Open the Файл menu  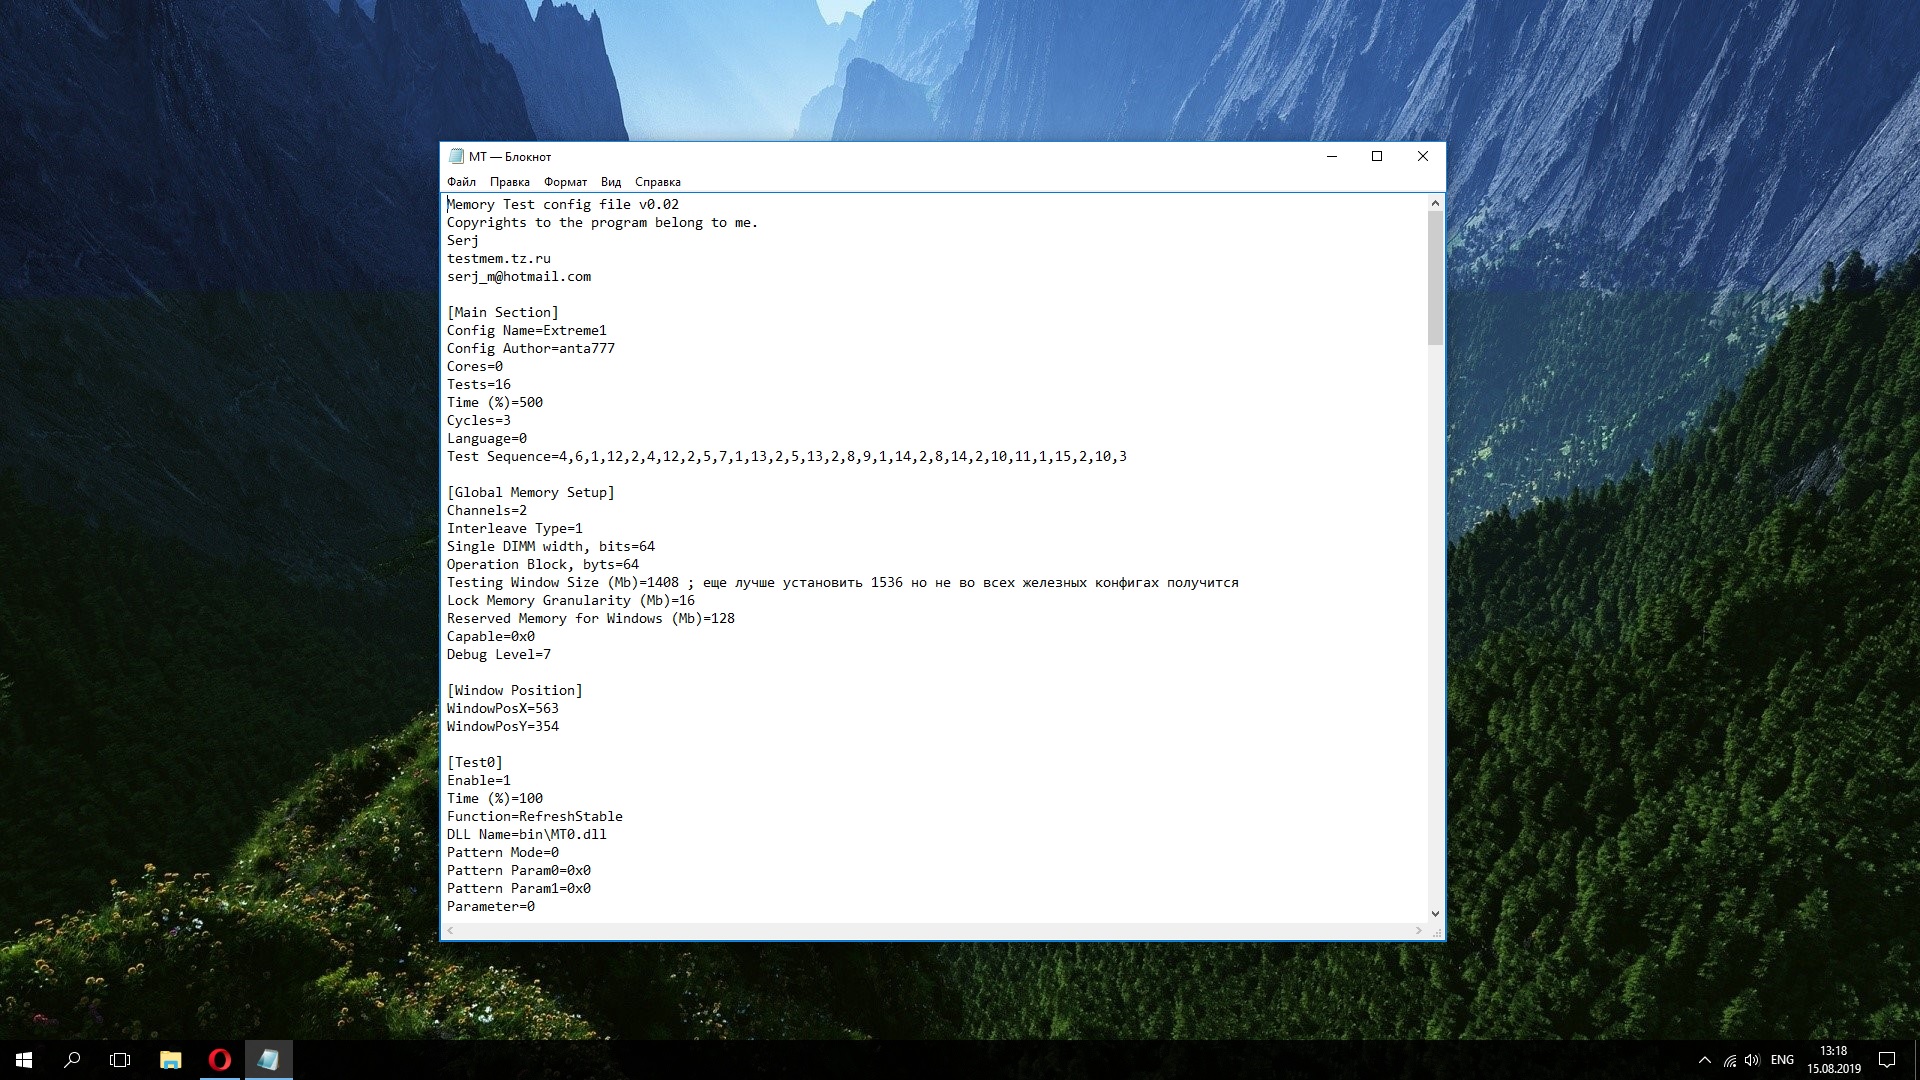pyautogui.click(x=461, y=182)
